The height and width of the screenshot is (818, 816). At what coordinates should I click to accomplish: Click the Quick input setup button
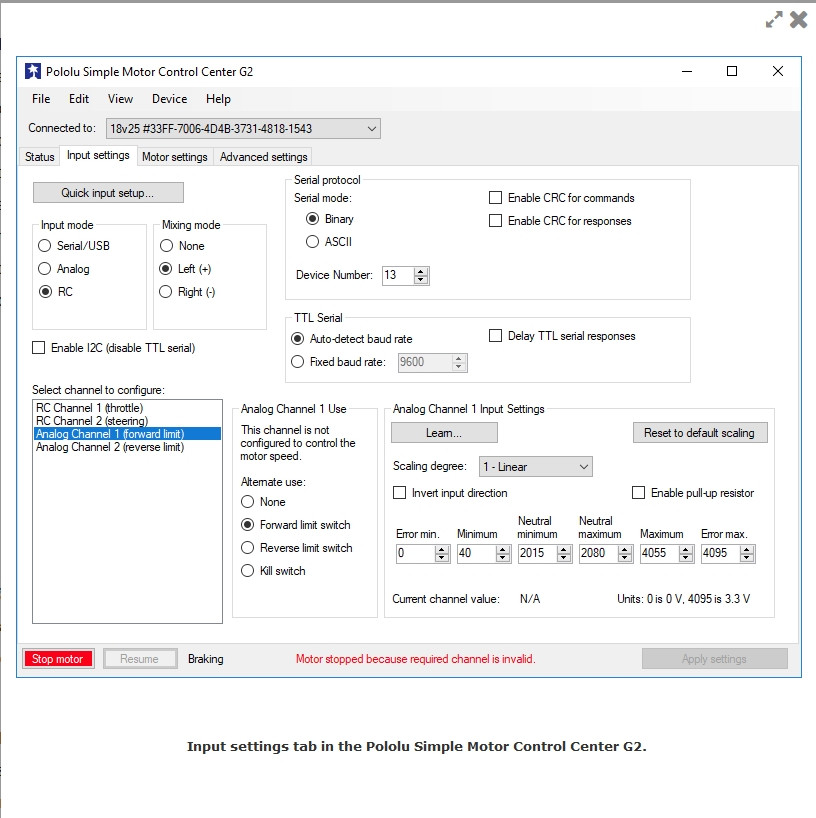pos(108,192)
